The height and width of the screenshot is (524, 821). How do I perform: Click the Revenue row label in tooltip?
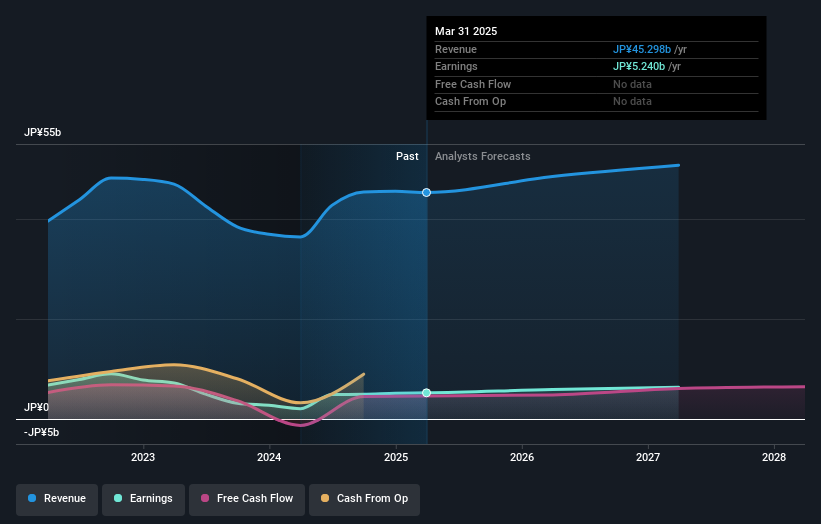pos(456,49)
